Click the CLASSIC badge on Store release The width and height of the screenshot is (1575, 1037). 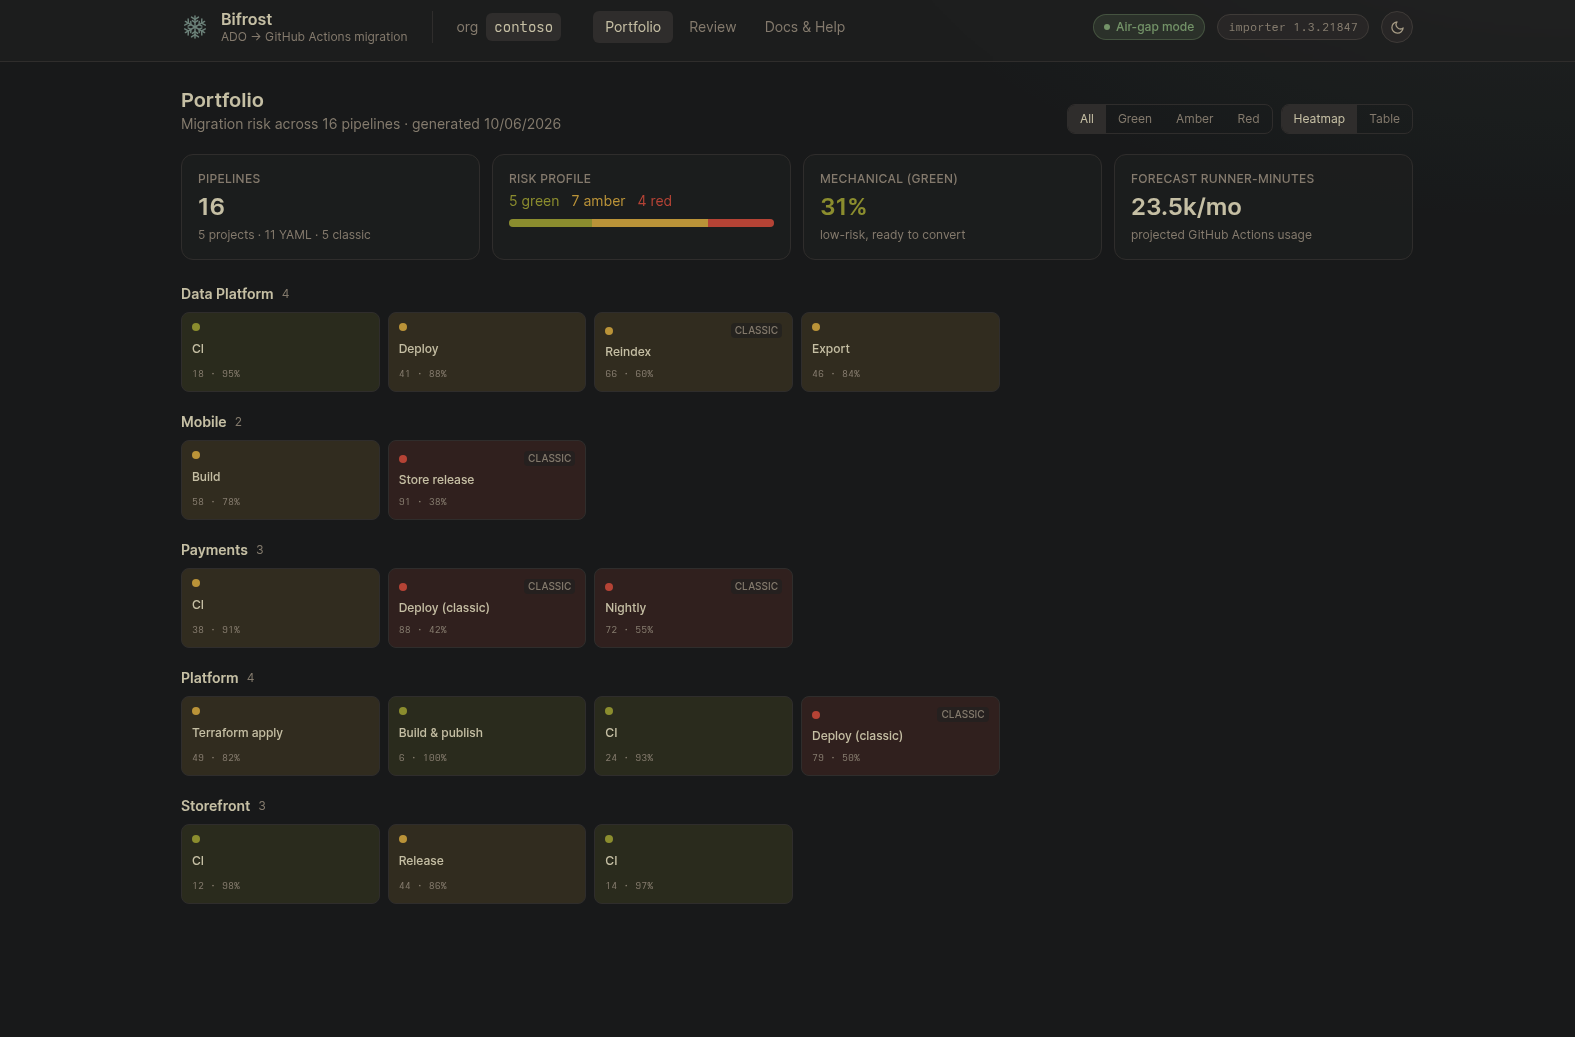pos(549,458)
